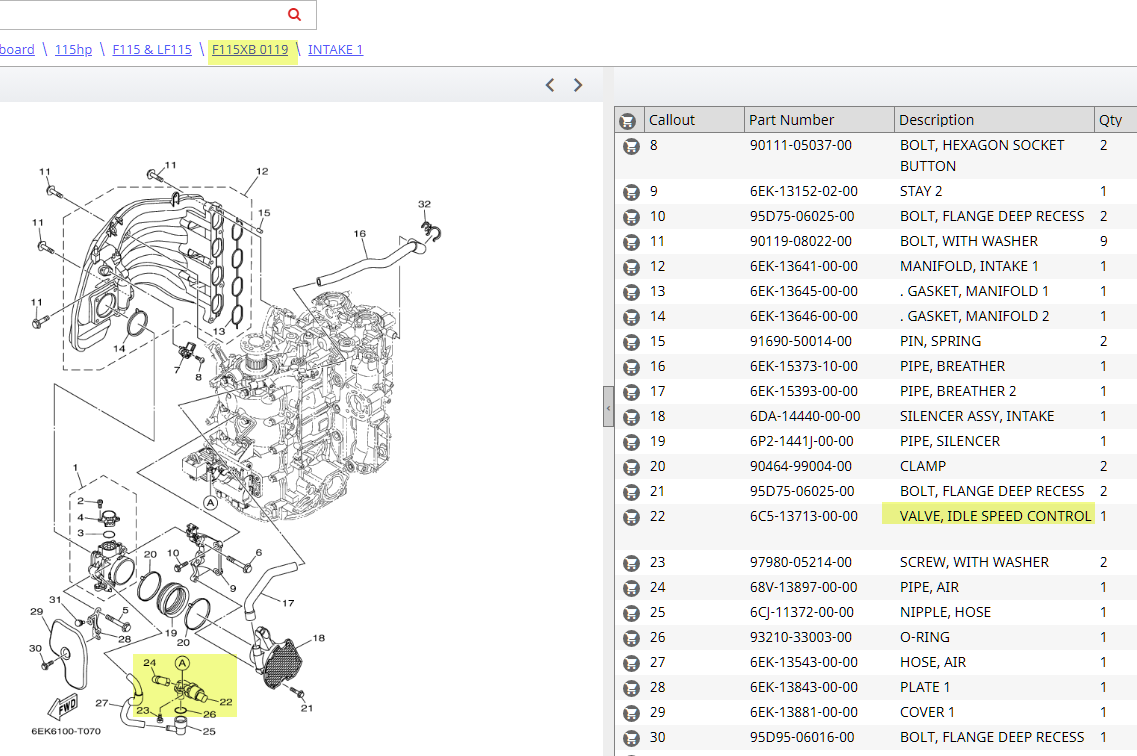Add STAY 2 to cart via cart icon
This screenshot has height=756, width=1137.
tap(632, 193)
